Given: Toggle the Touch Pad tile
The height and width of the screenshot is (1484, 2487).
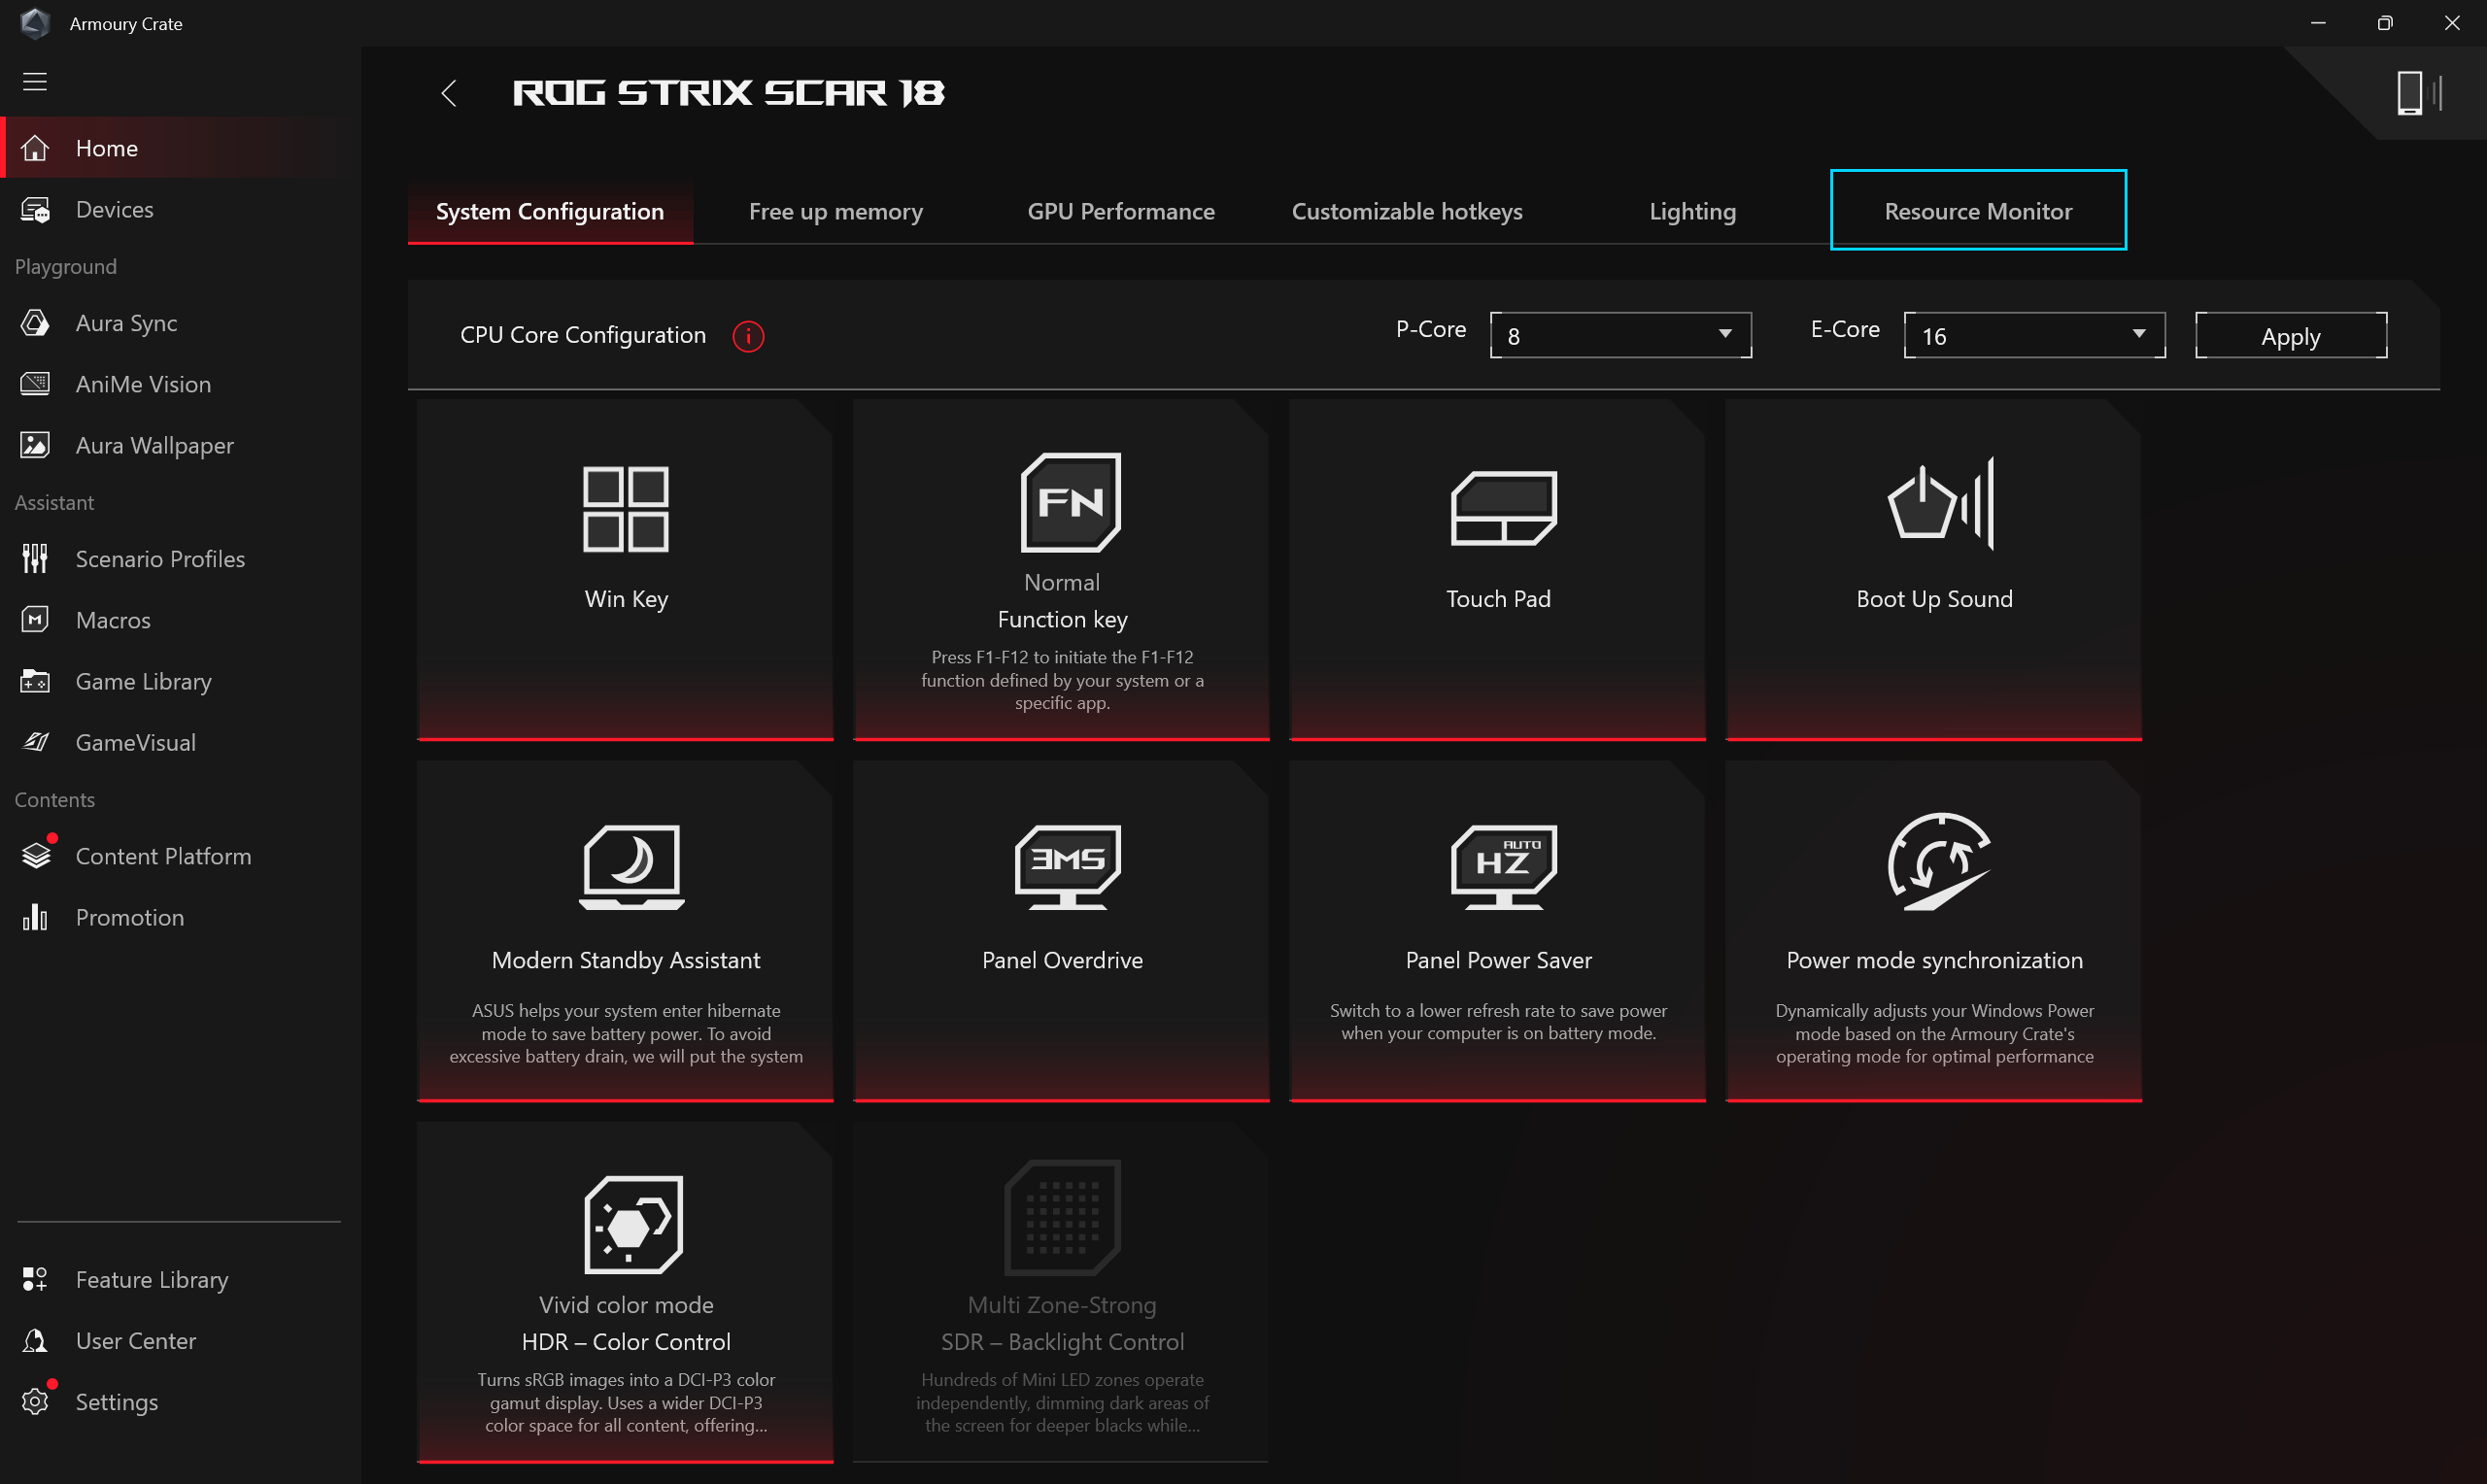Looking at the screenshot, I should click(x=1497, y=570).
